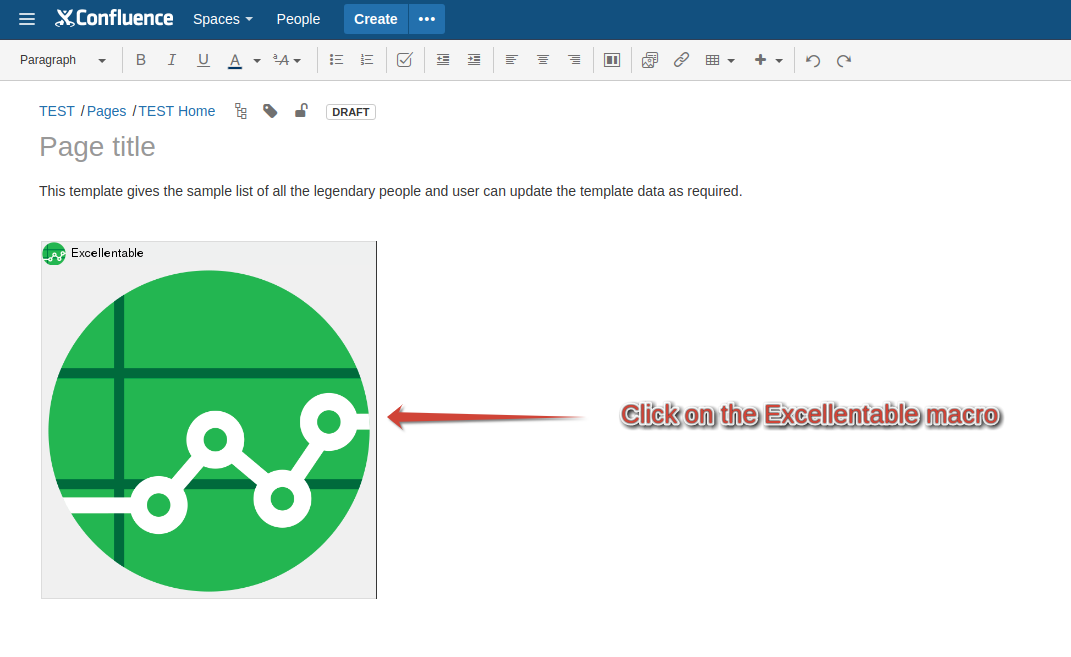Viewport: 1071px width, 657px height.
Task: Open the text color picker arrow
Action: [x=257, y=61]
